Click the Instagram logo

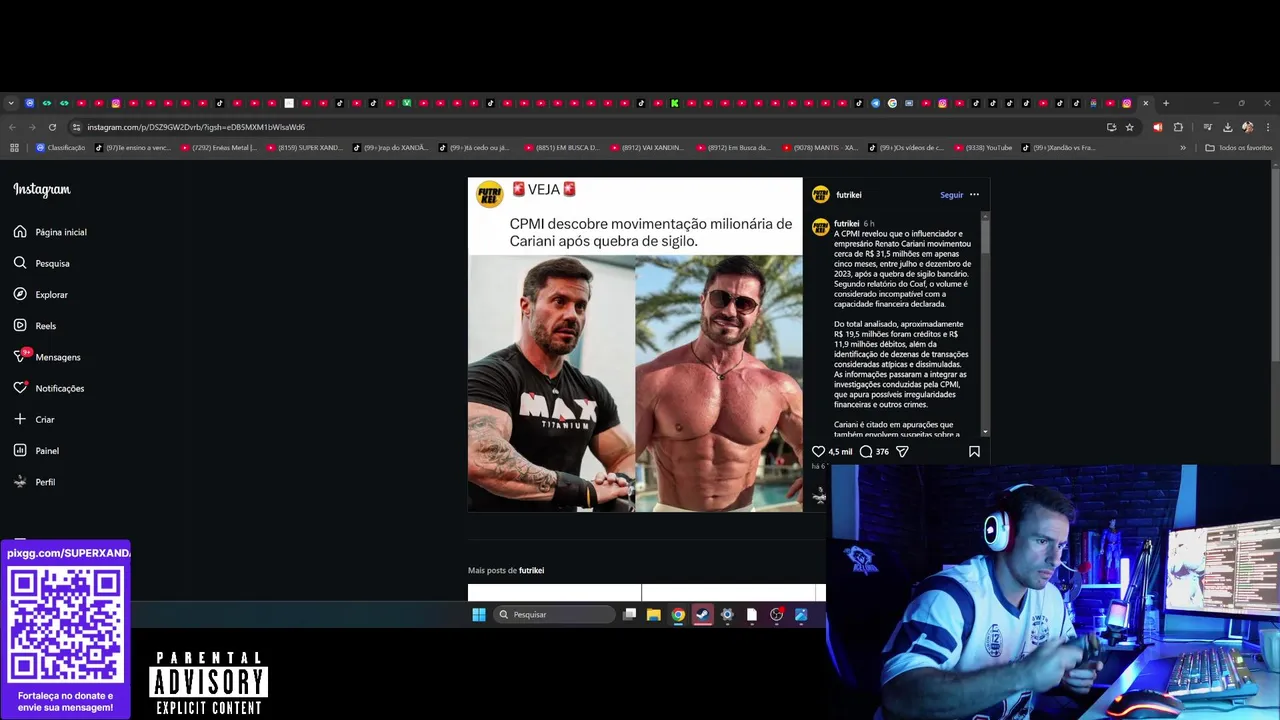coord(42,190)
